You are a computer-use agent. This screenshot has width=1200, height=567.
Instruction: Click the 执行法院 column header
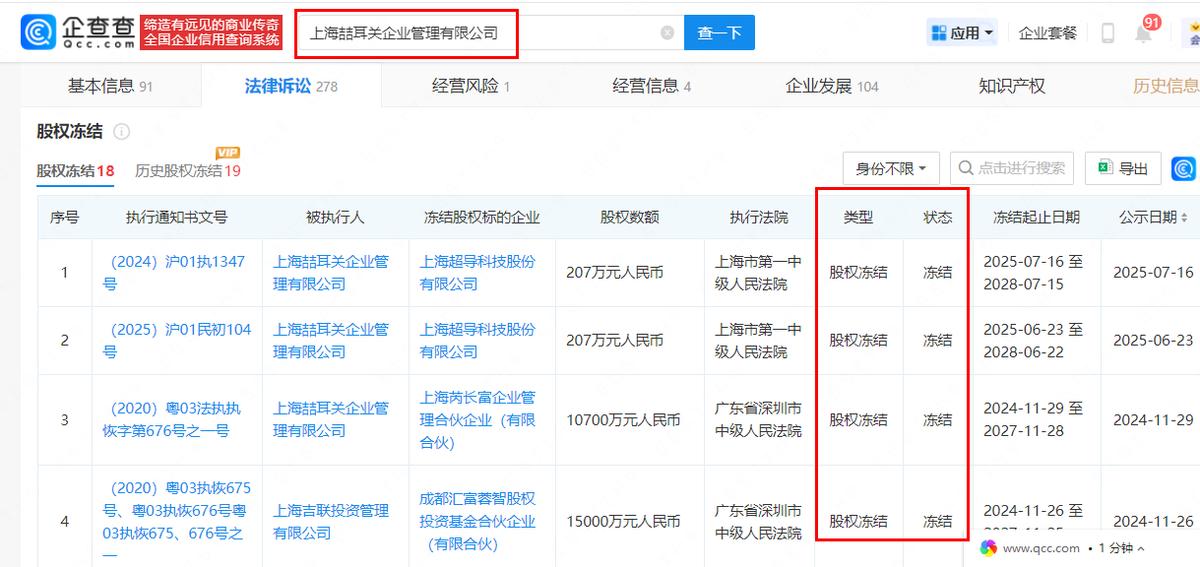[x=759, y=217]
